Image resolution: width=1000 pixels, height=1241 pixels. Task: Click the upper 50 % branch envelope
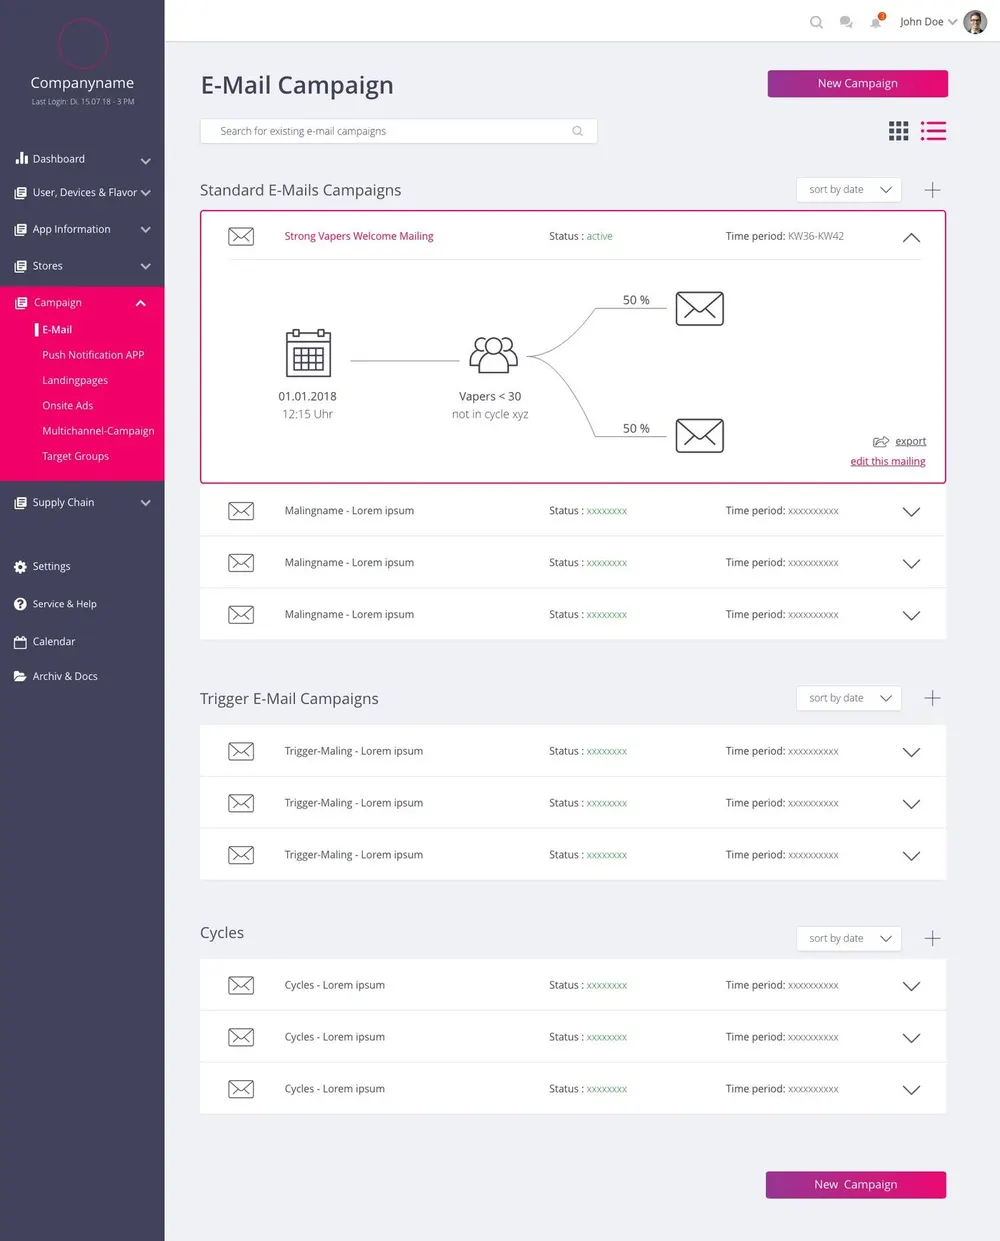point(700,308)
